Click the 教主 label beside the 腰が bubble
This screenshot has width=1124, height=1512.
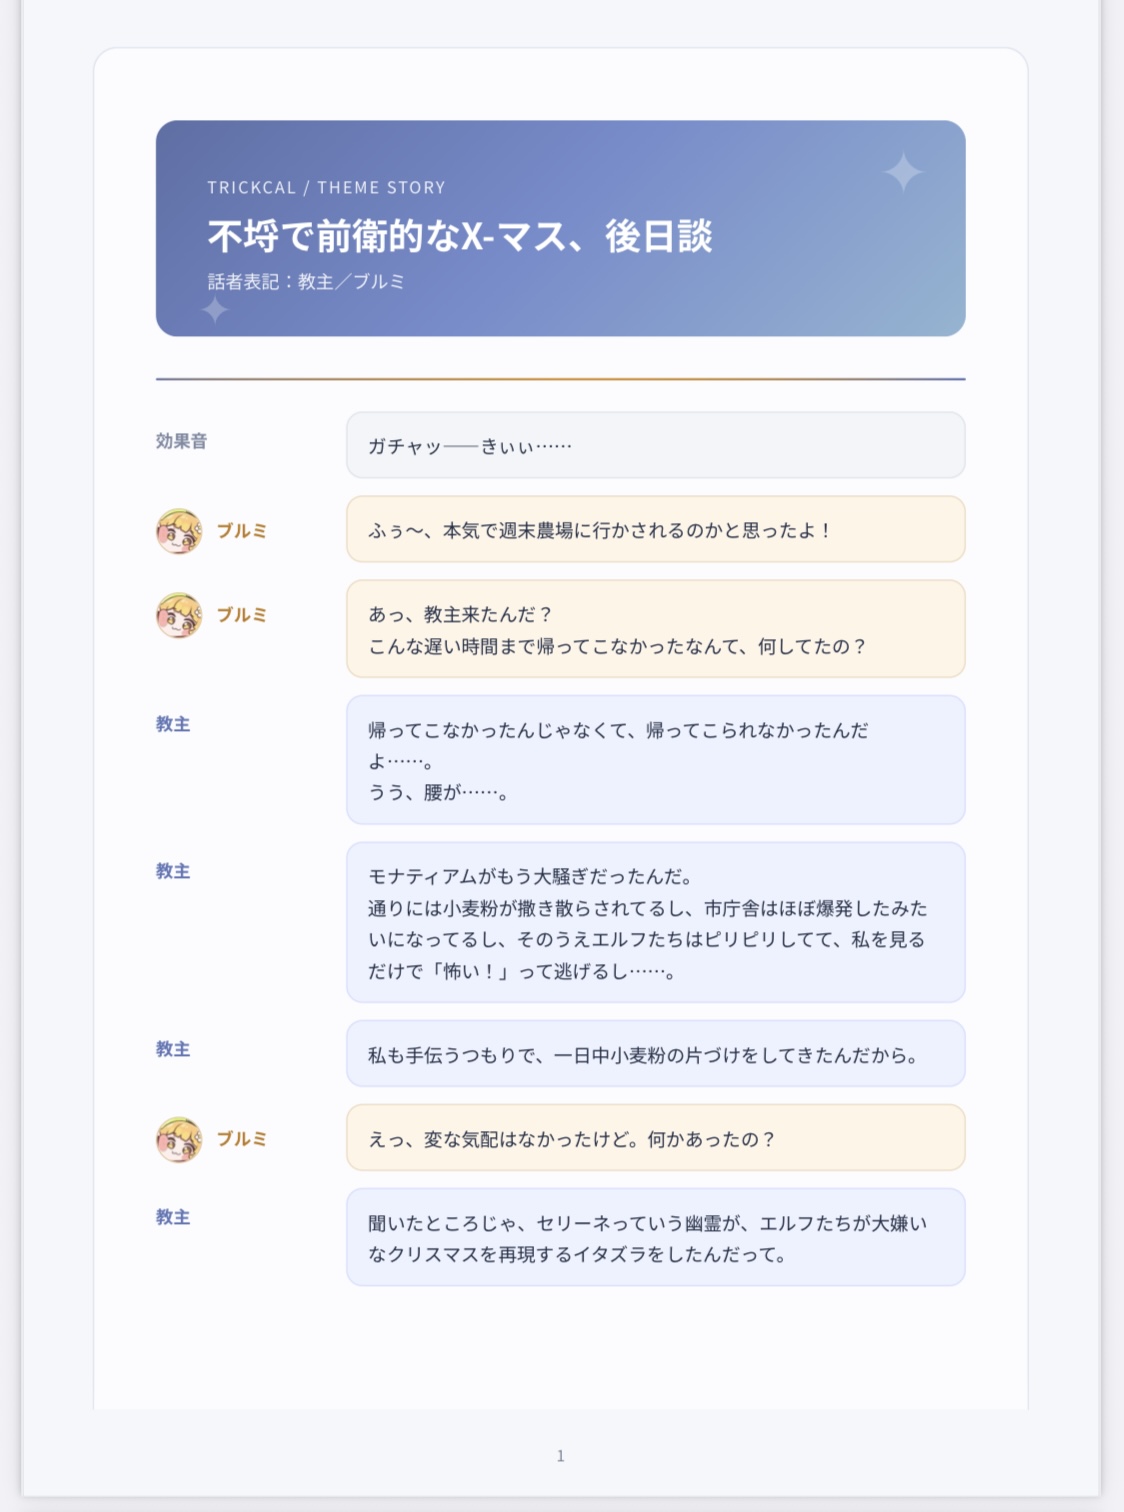(173, 724)
